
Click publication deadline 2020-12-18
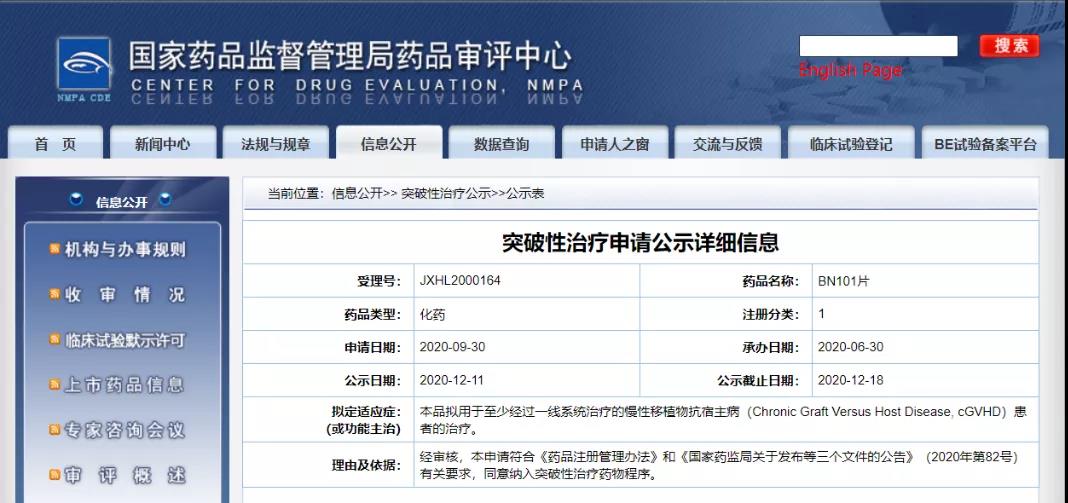[850, 380]
